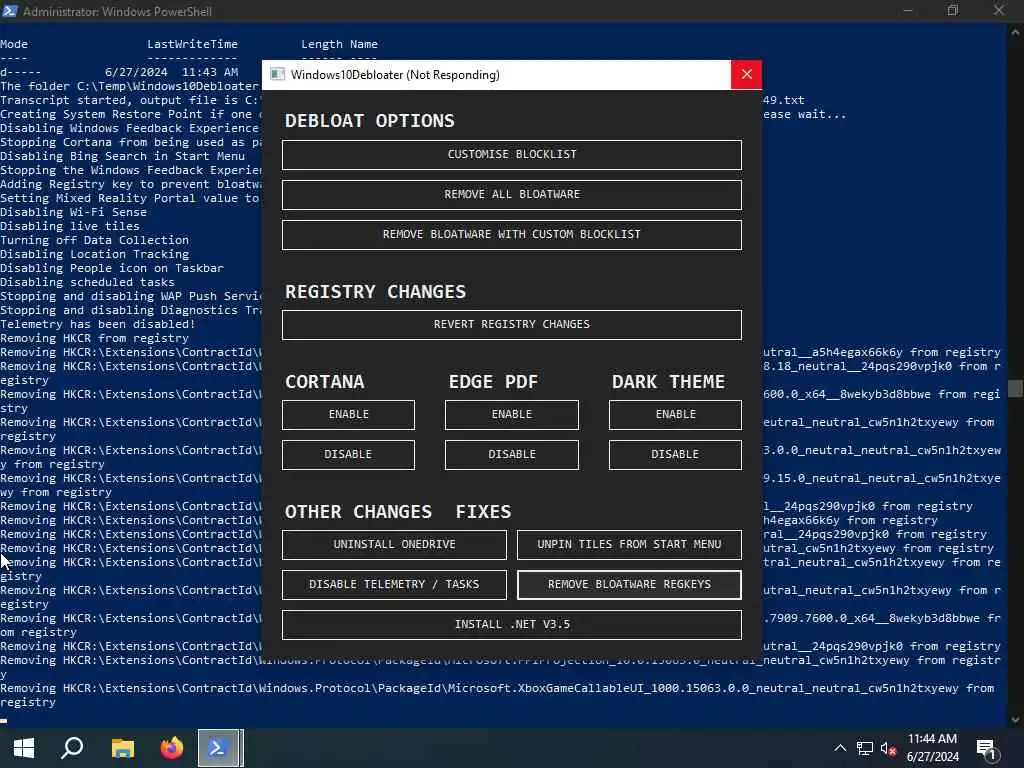Disable Edge PDF
The width and height of the screenshot is (1024, 768).
point(511,455)
